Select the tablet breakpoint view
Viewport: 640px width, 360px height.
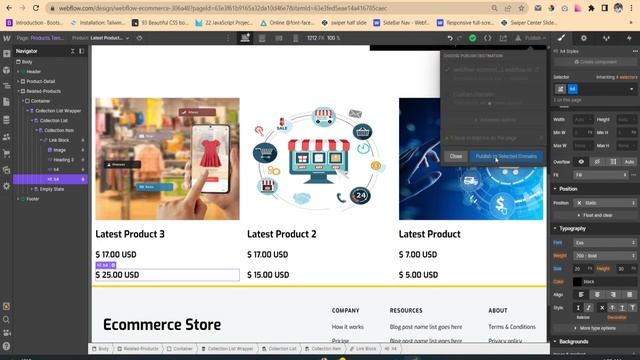[262, 38]
